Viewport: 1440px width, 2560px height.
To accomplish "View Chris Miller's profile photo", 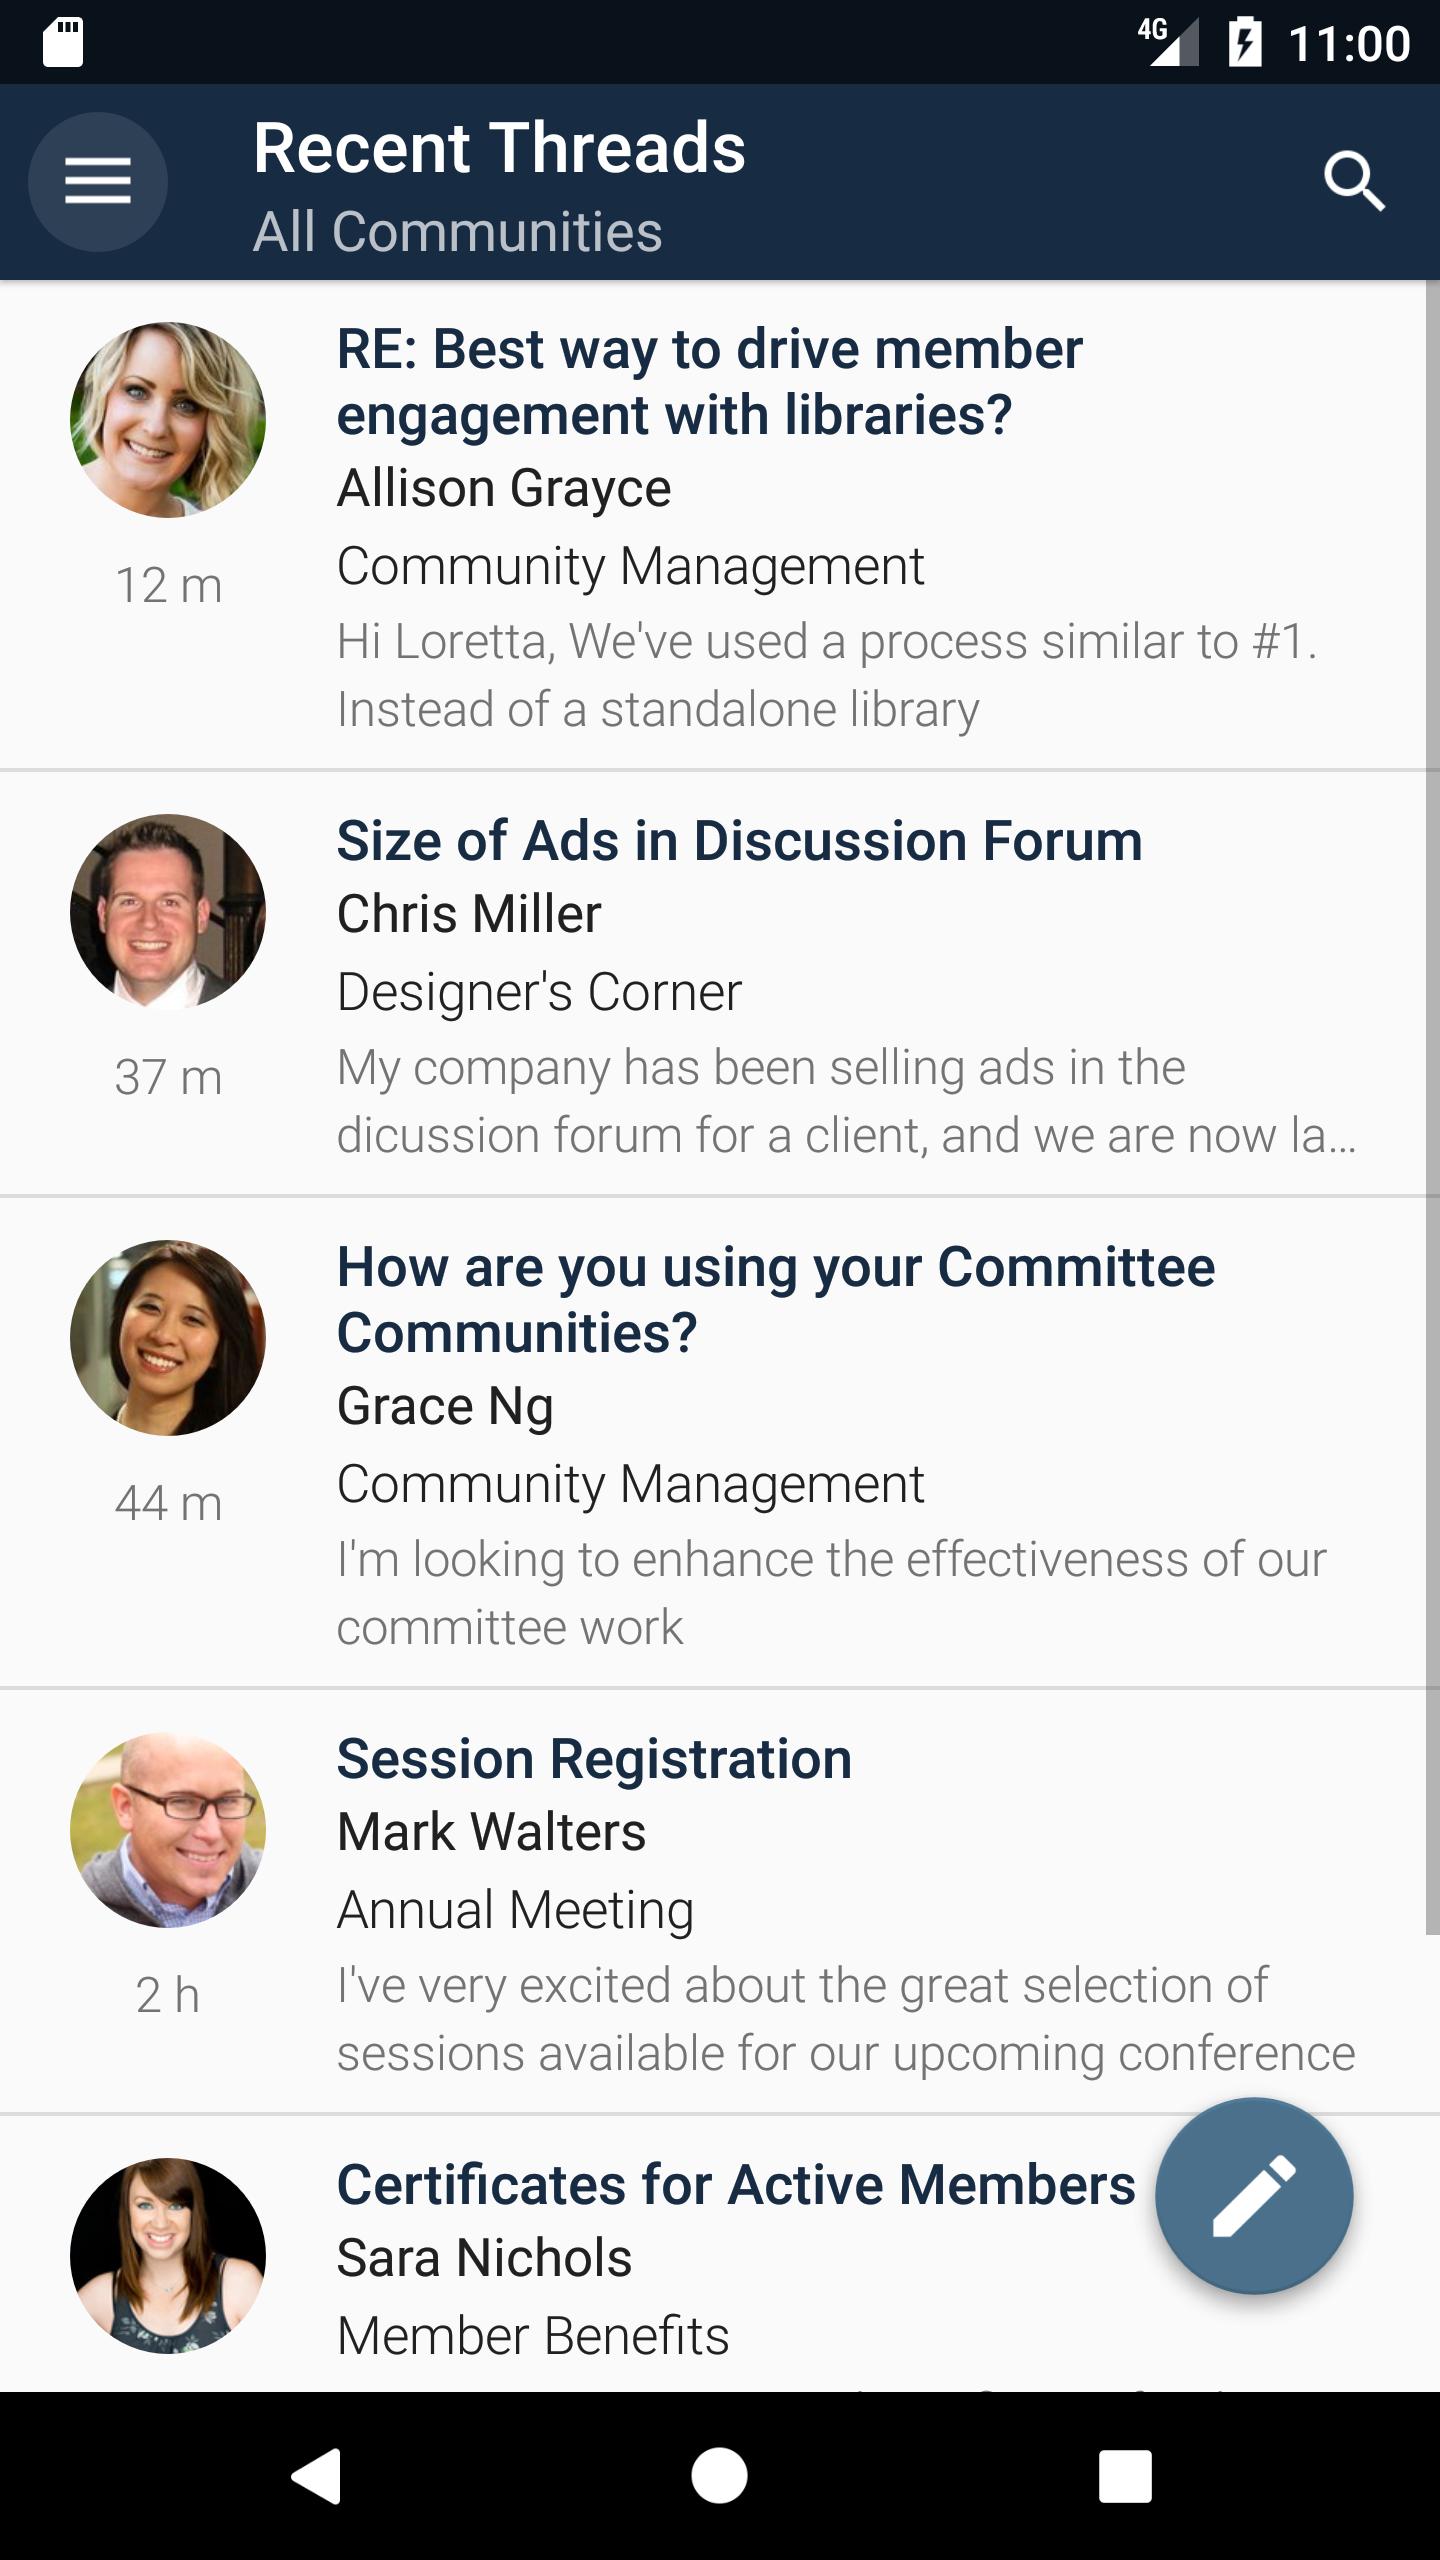I will 168,911.
